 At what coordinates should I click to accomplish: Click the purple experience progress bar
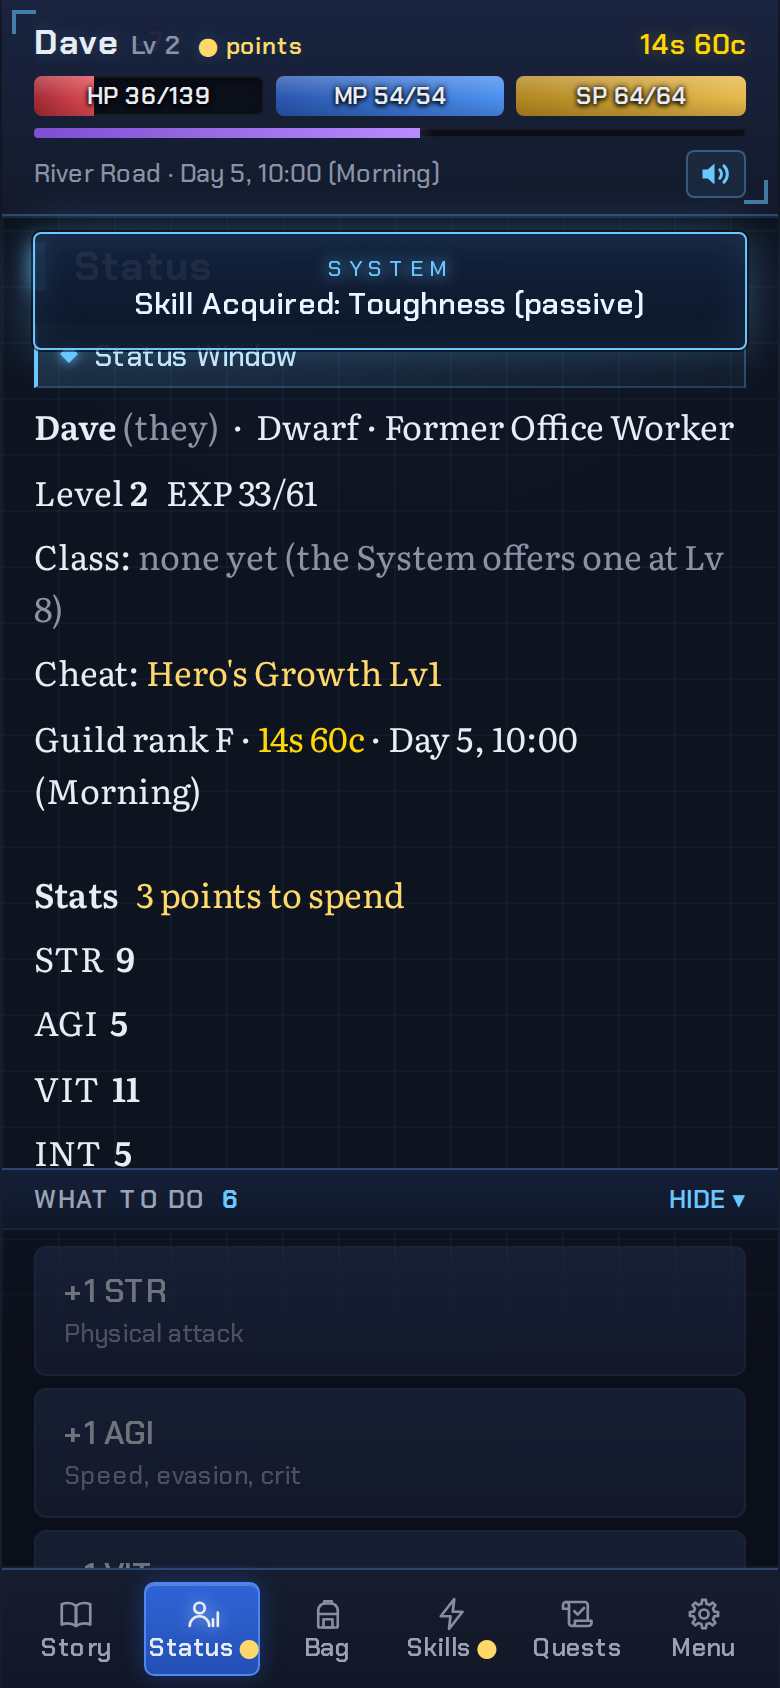390,132
